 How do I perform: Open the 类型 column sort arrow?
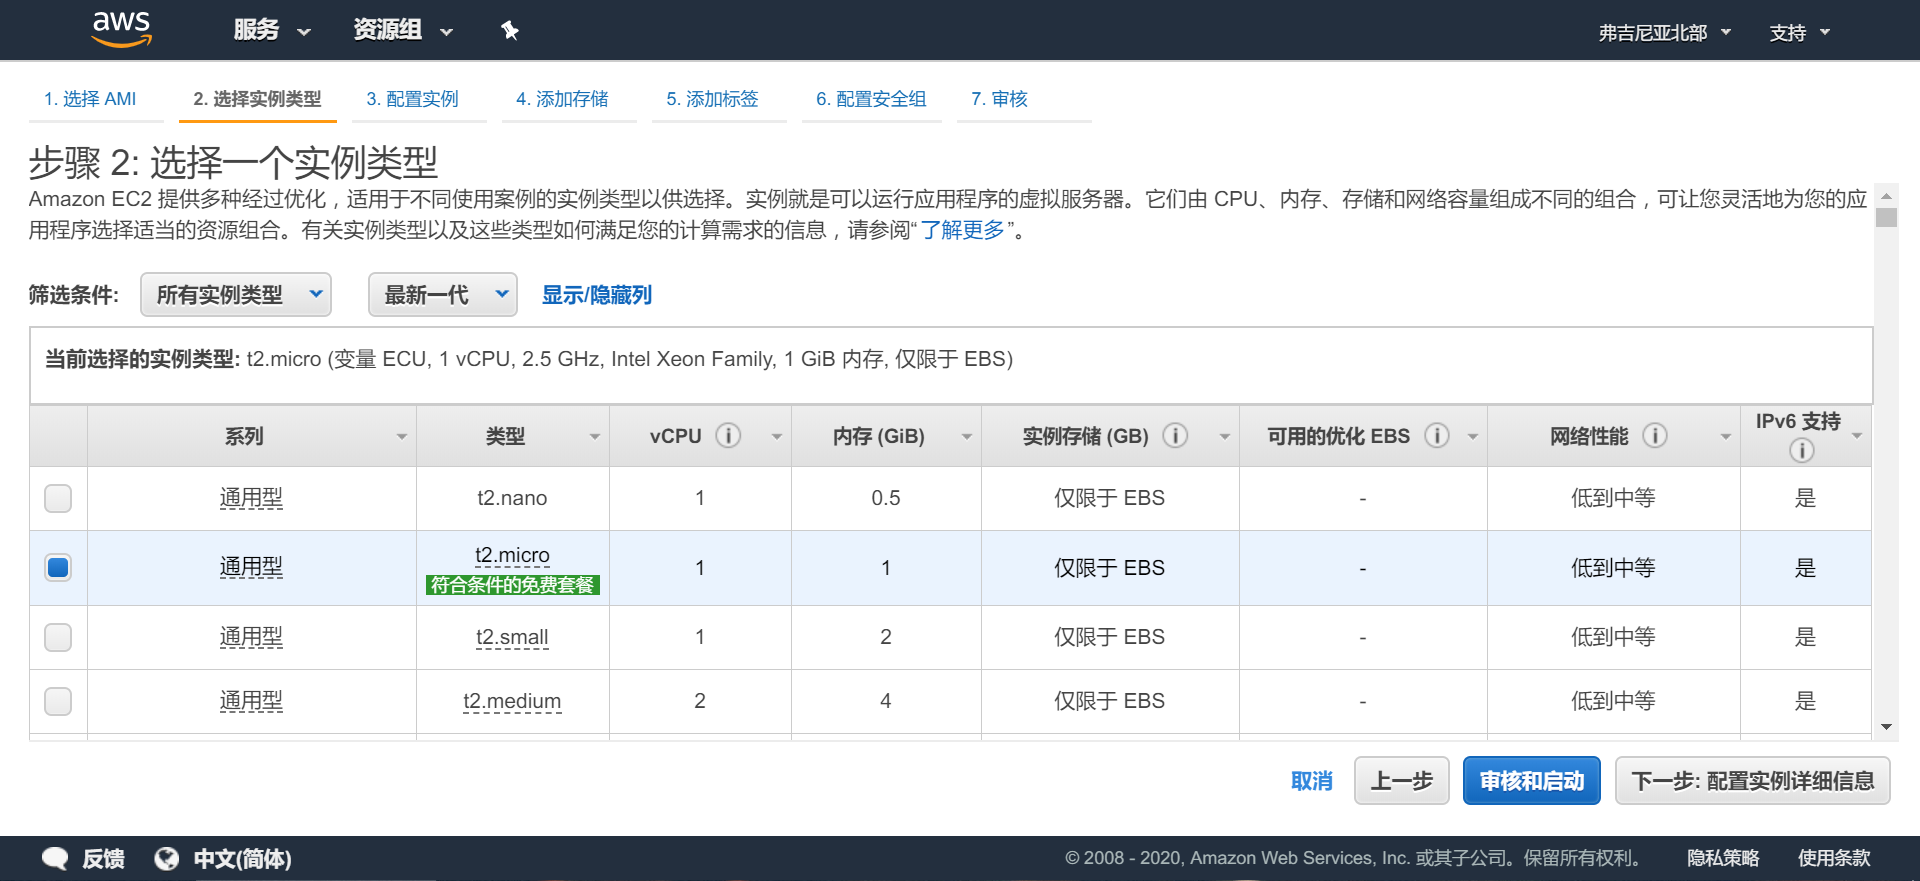coord(595,437)
